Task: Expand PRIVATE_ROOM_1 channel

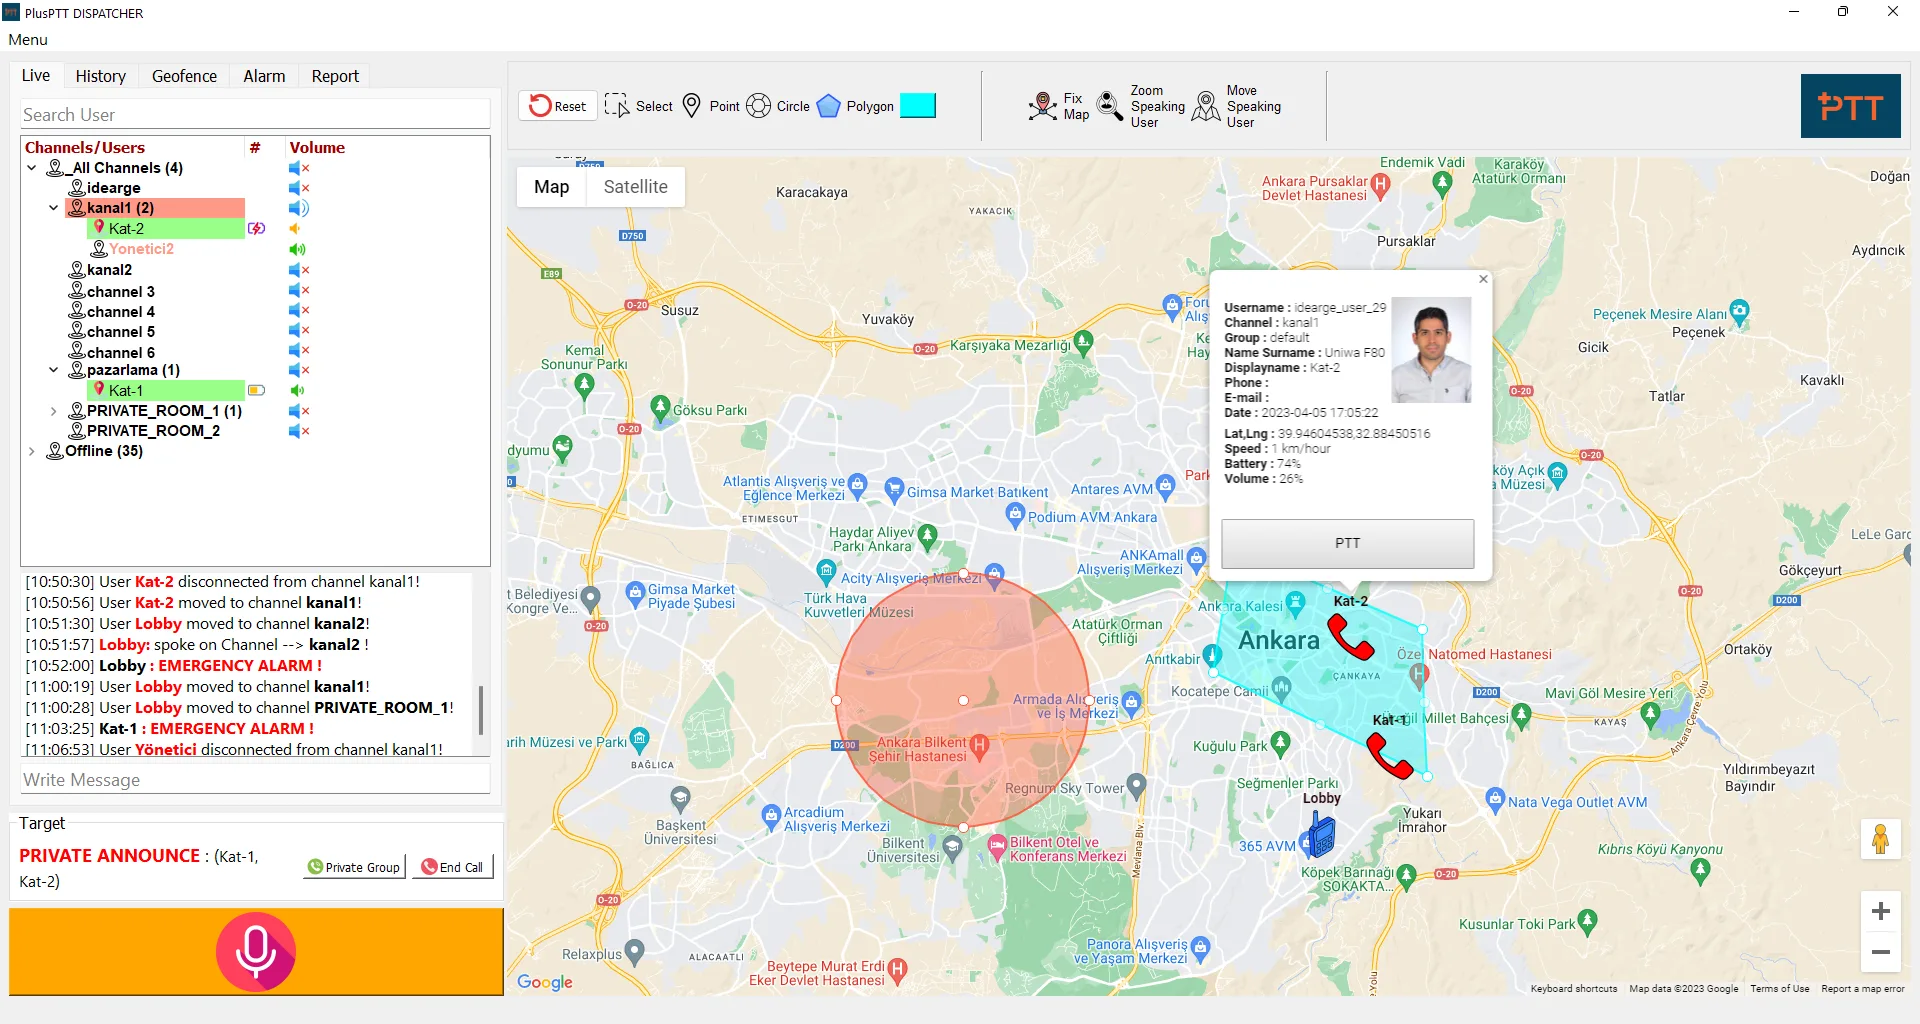Action: tap(54, 411)
